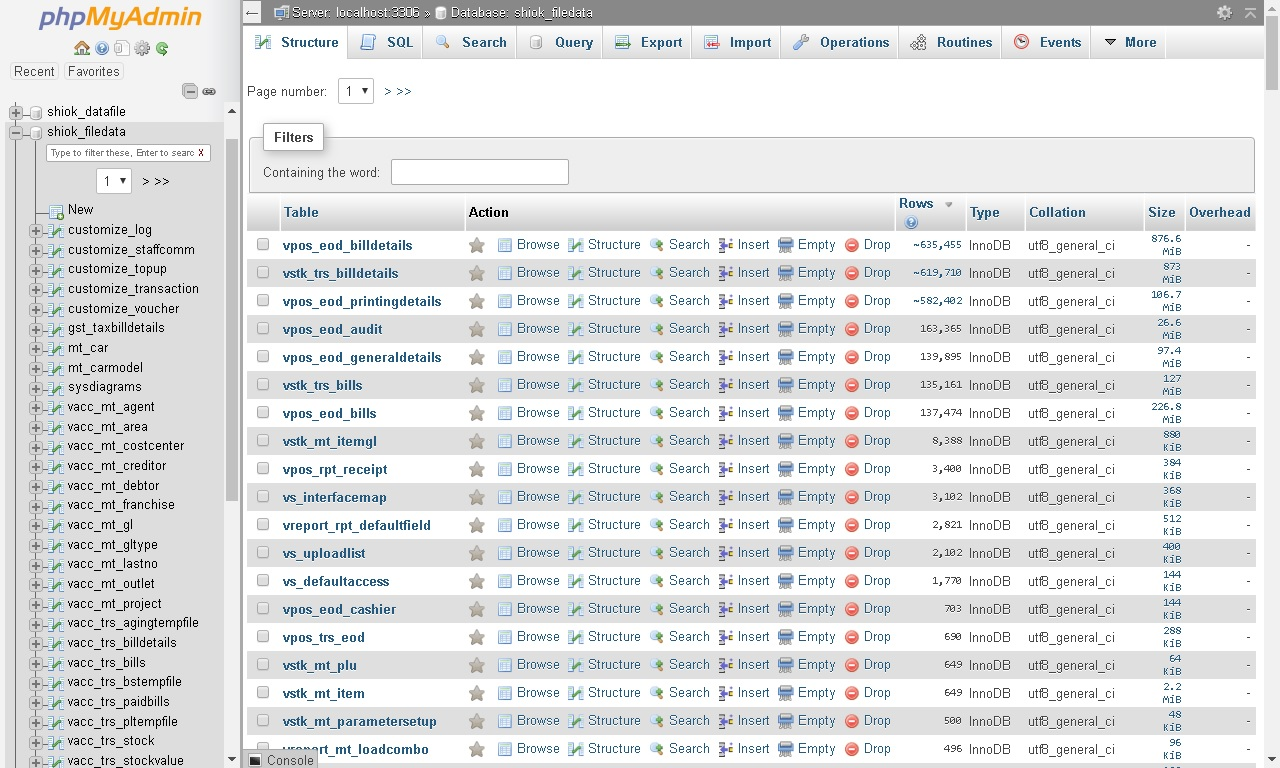Viewport: 1280px width, 768px height.
Task: Tick the vreport_rpt_defaultfield checkbox
Action: click(x=263, y=524)
